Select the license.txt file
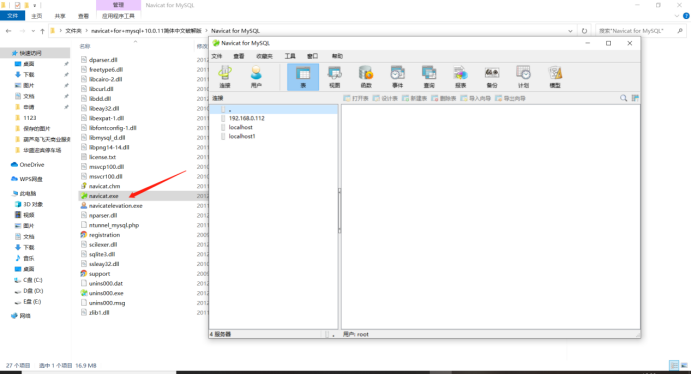 pos(102,157)
